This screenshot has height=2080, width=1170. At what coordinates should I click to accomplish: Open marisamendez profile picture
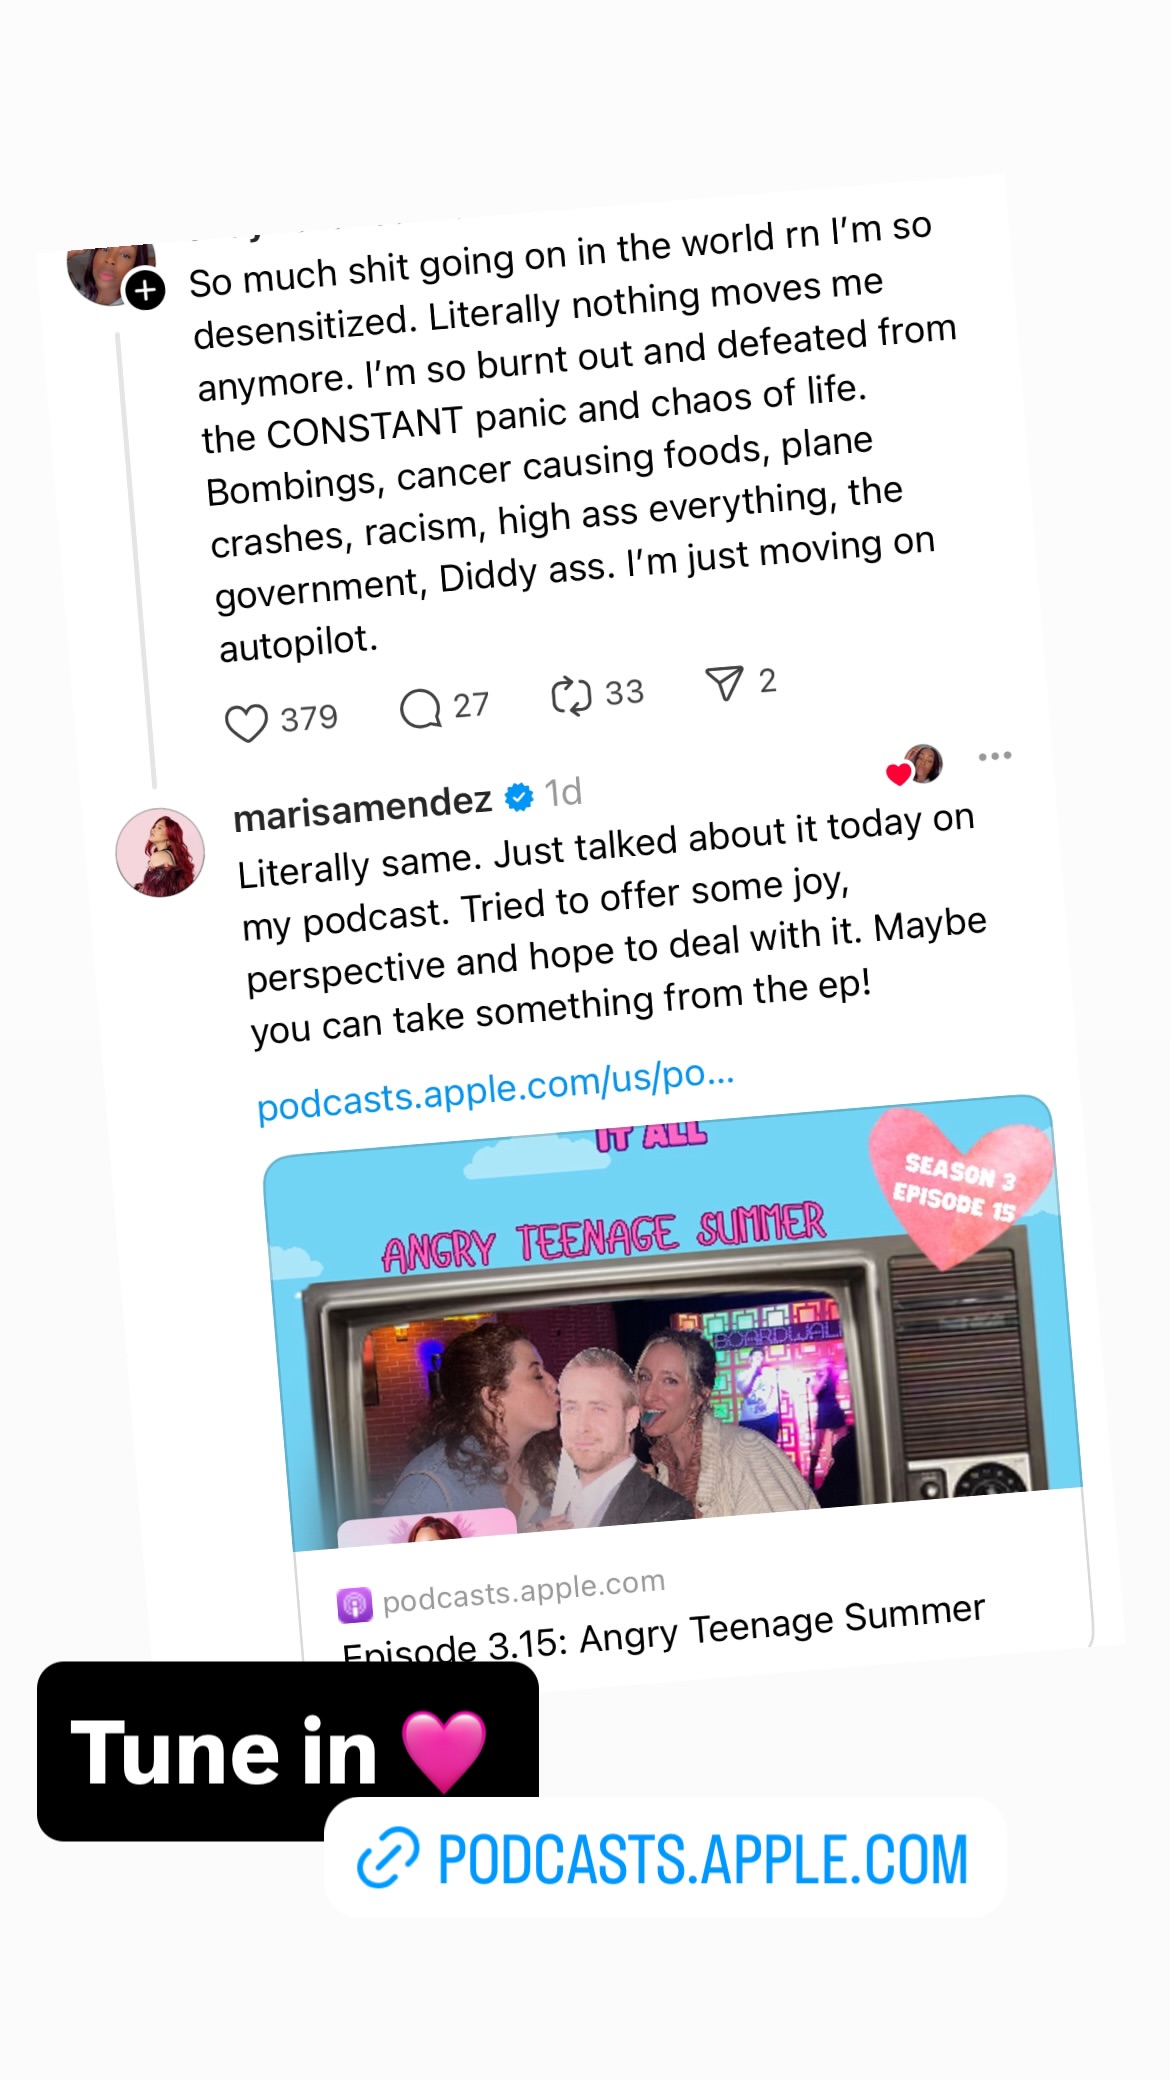(x=160, y=853)
